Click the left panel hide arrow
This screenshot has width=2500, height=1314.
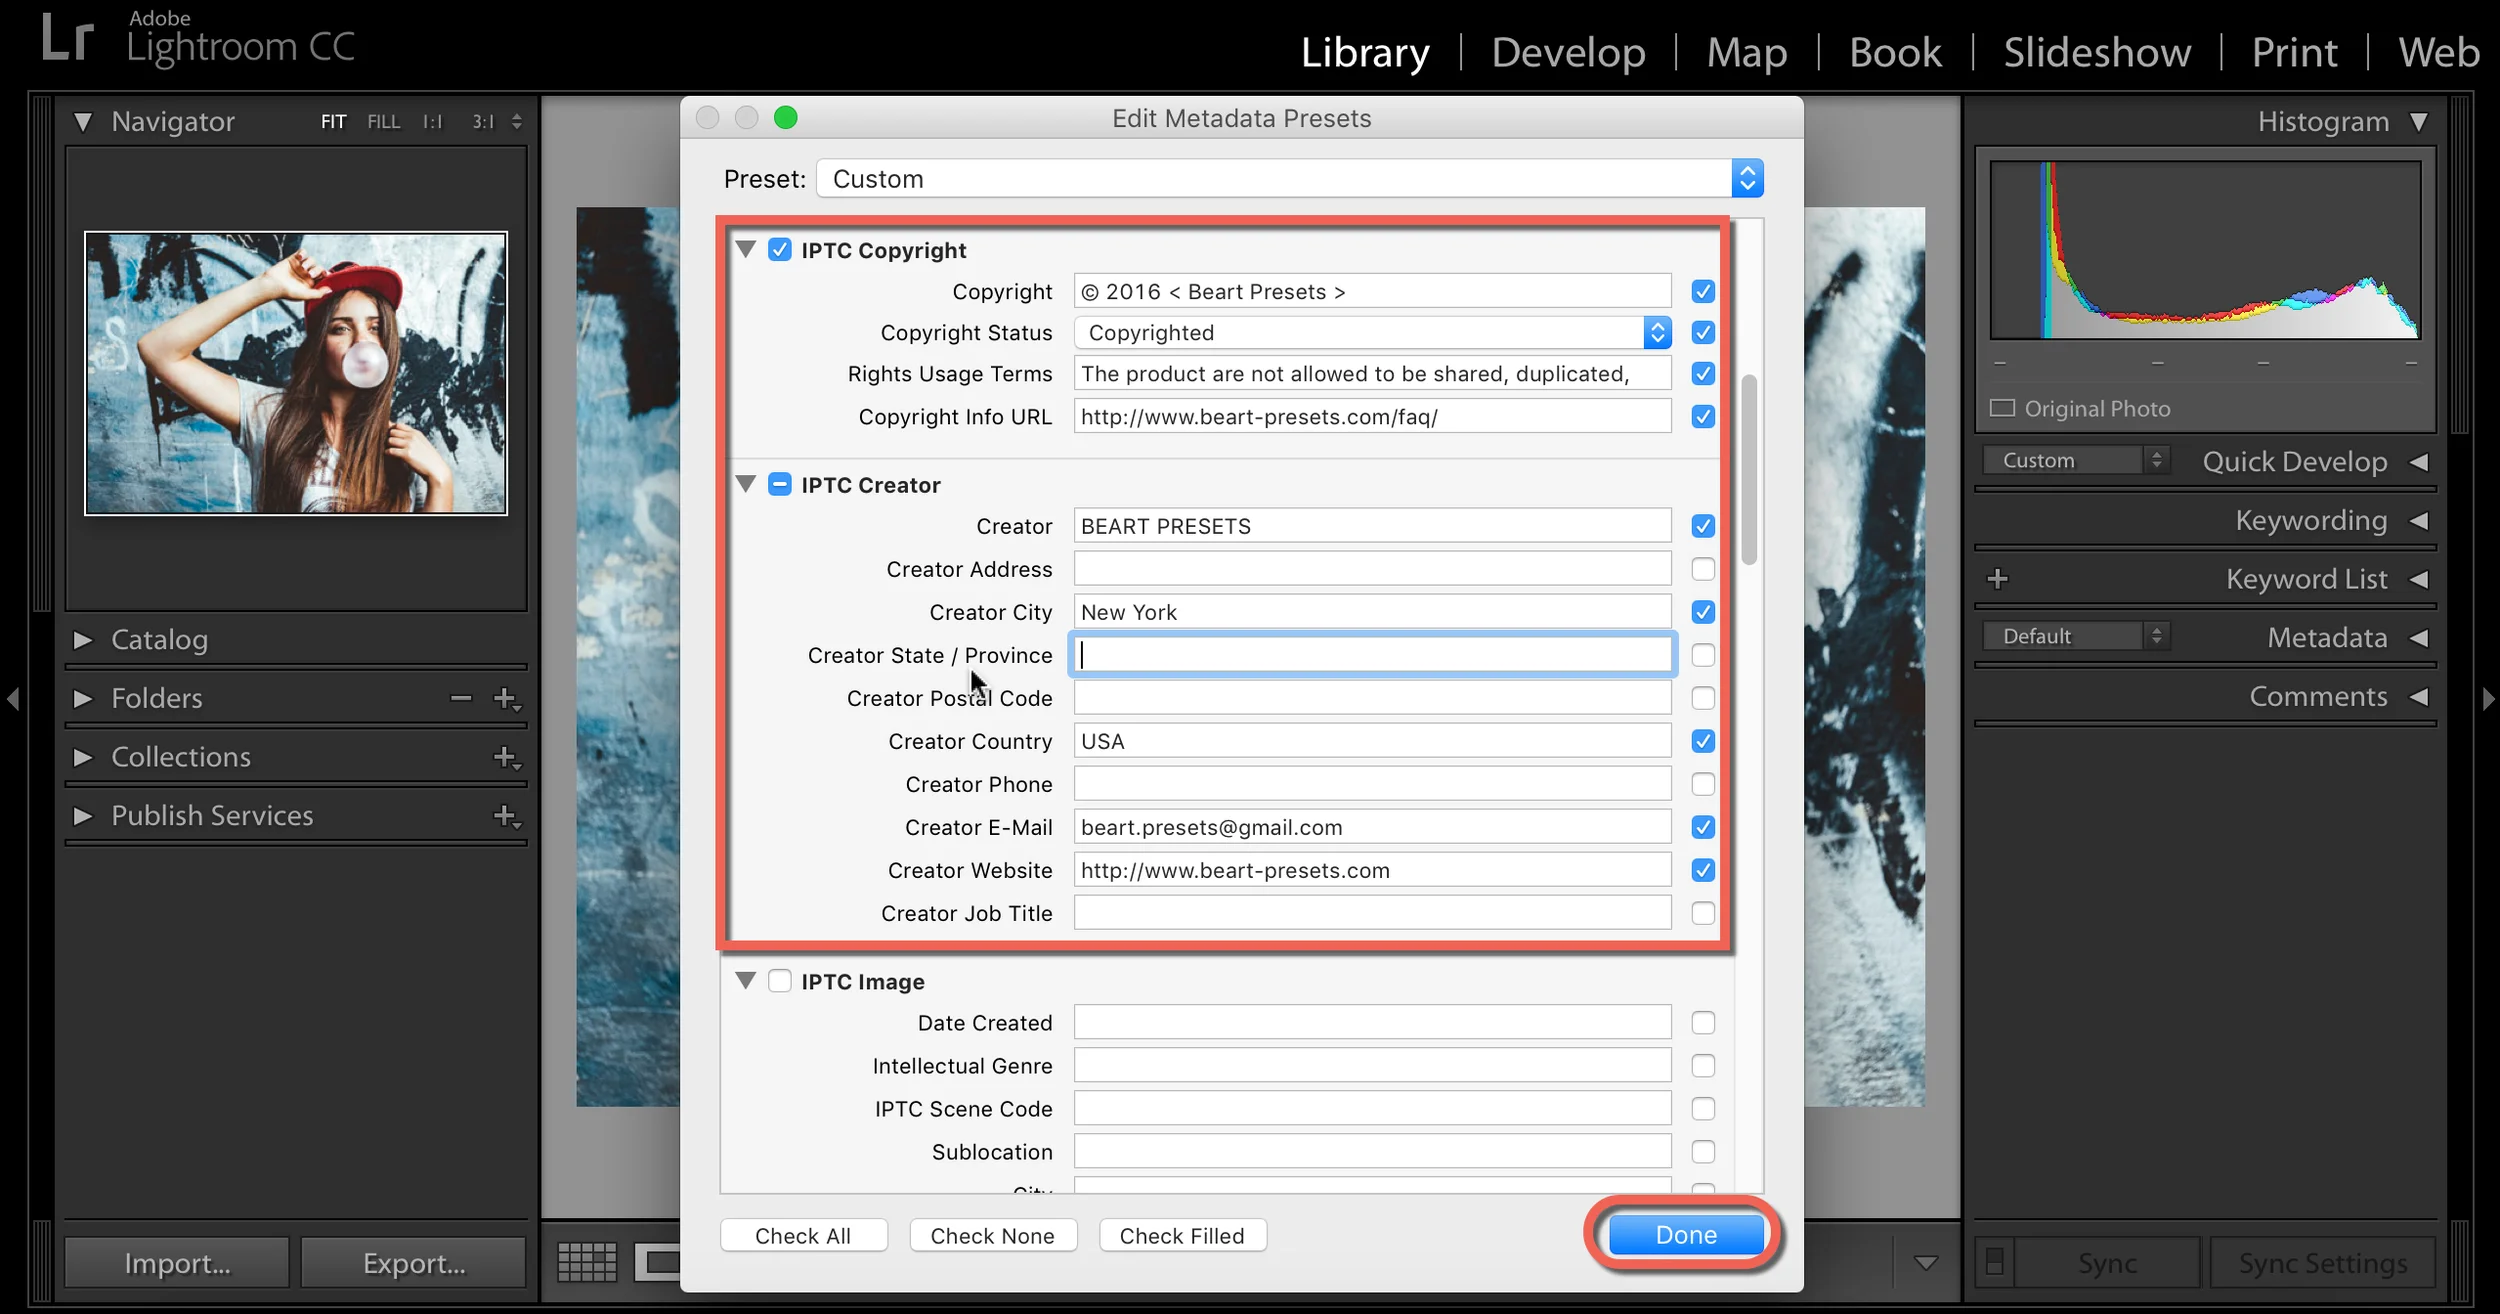(13, 698)
